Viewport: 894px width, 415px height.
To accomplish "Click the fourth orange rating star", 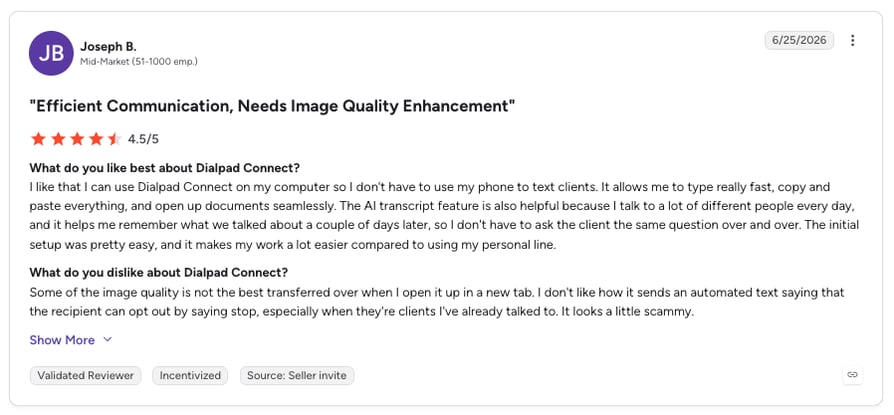I will point(96,139).
